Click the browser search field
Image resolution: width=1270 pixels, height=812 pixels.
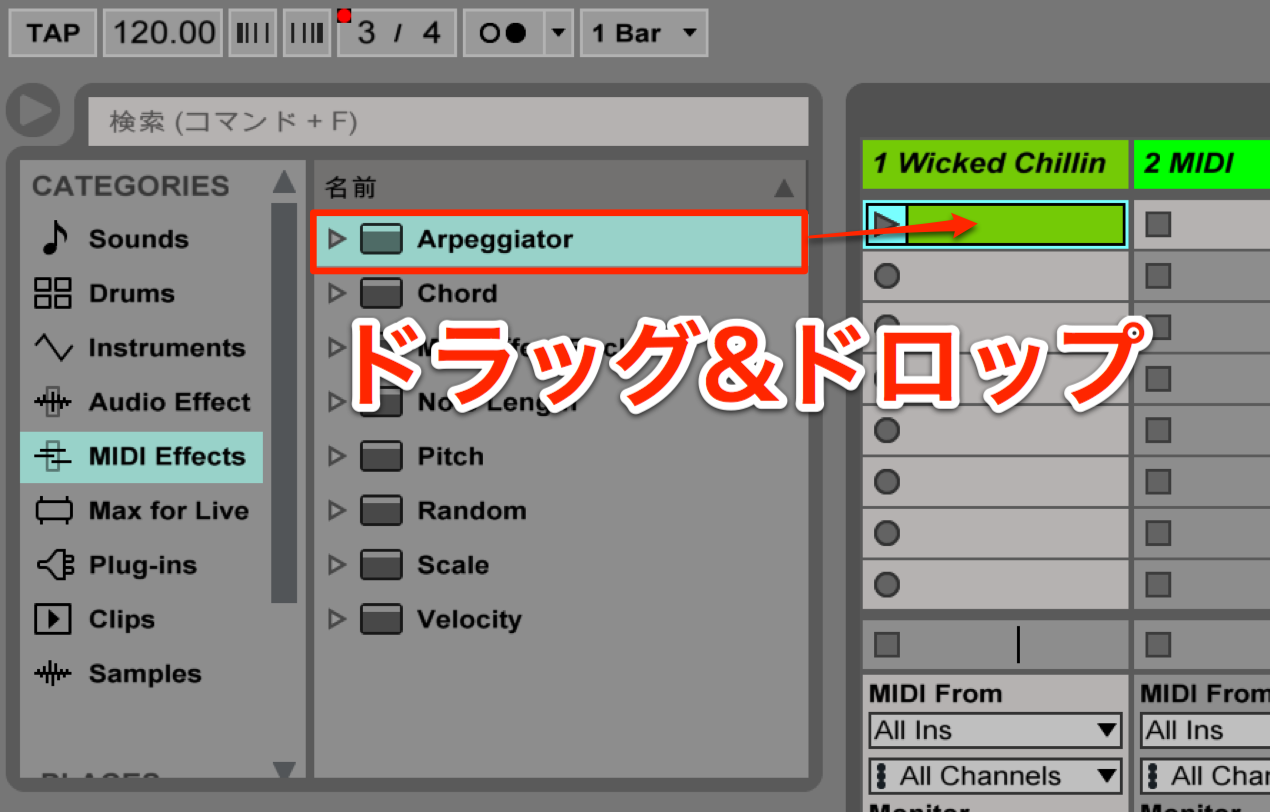pos(448,122)
